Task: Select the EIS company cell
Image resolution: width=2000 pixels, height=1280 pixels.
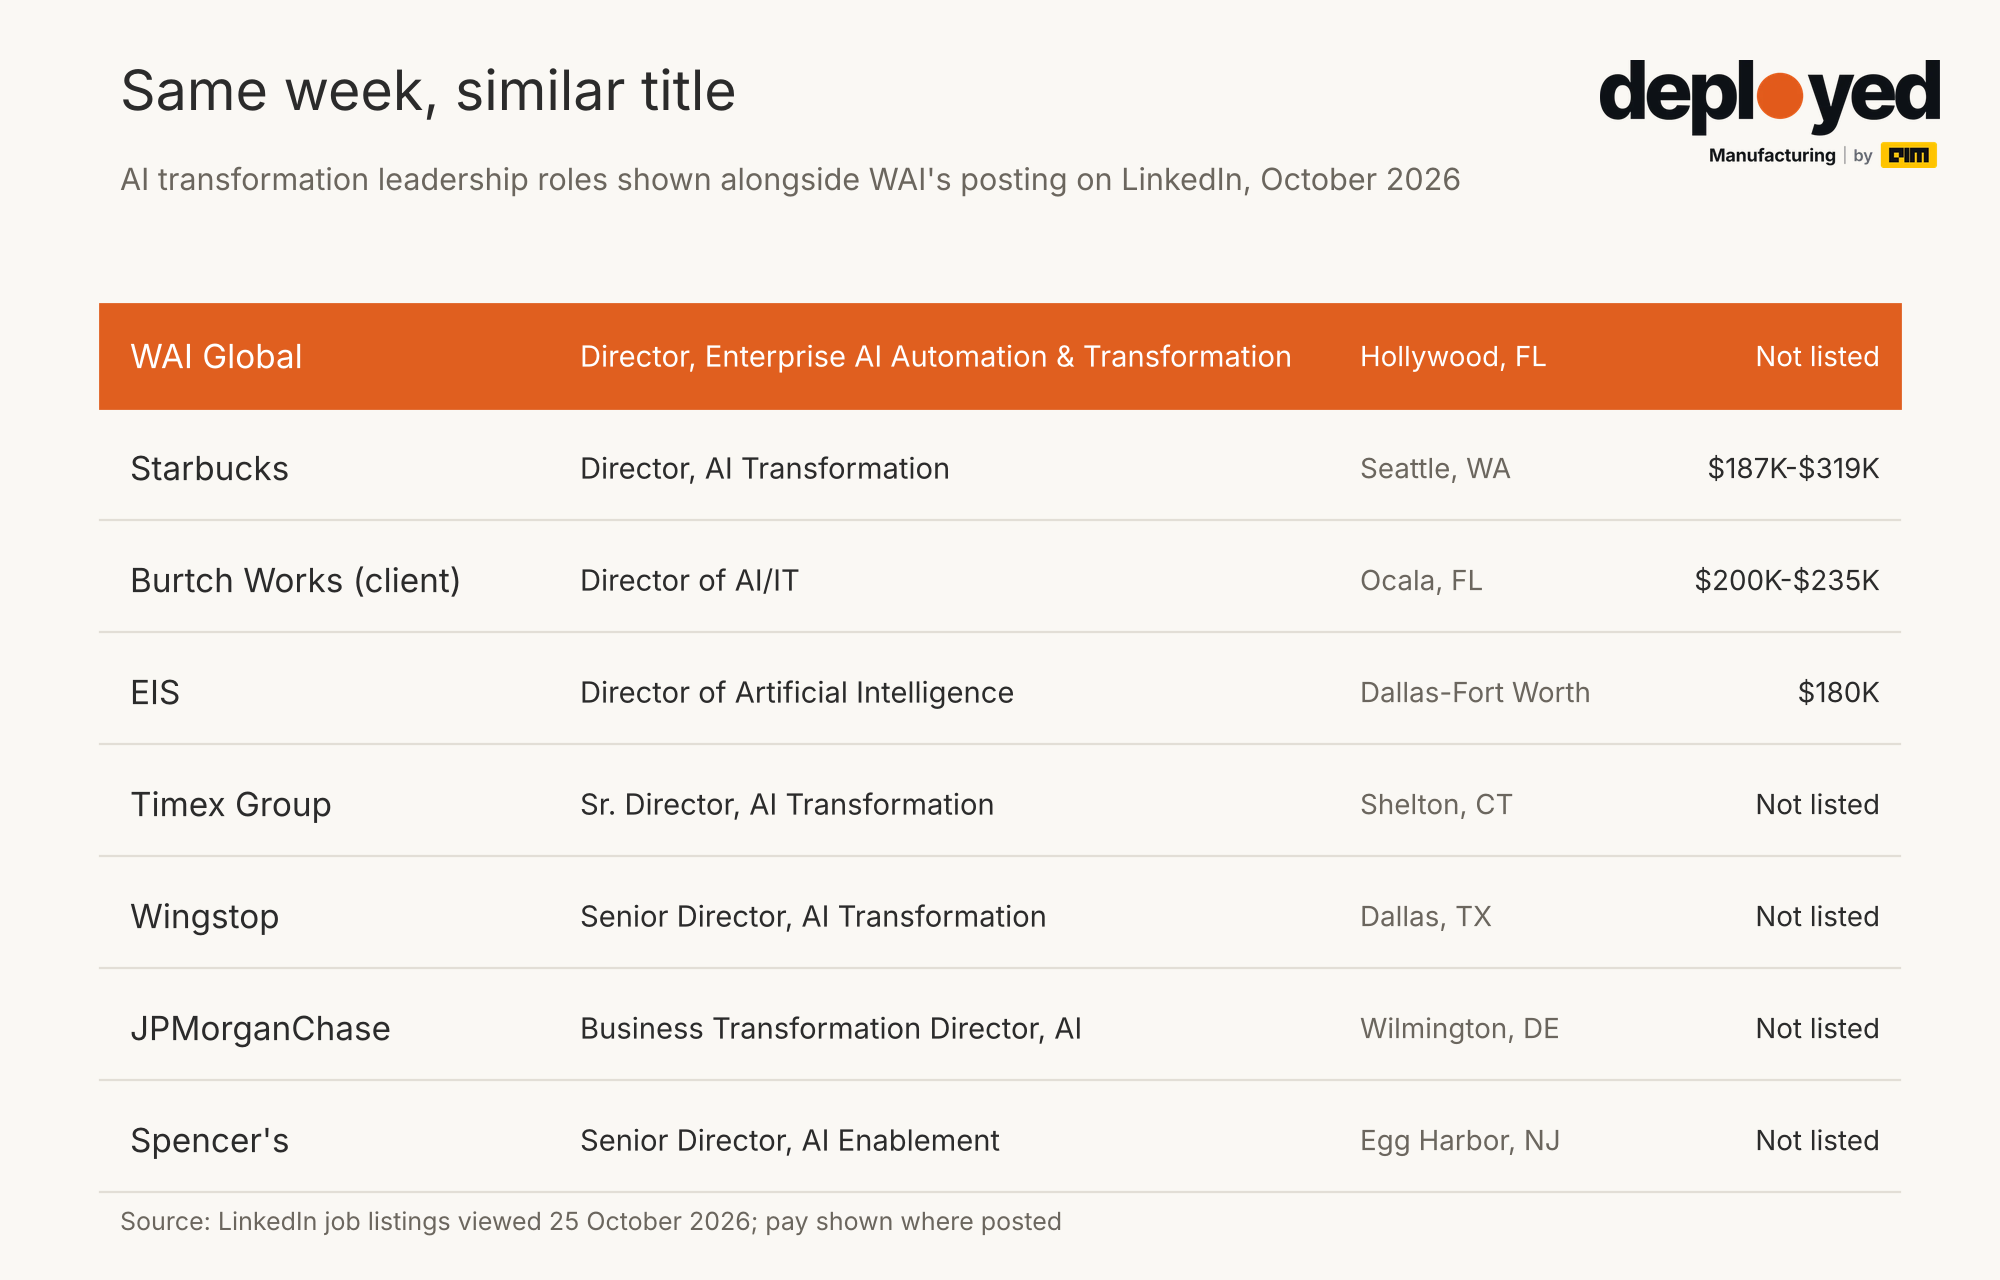Action: [155, 693]
